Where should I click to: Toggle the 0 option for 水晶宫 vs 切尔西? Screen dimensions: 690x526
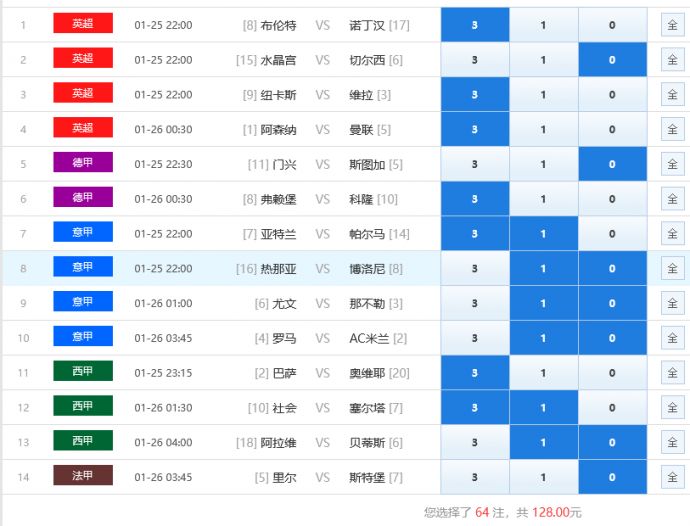coord(612,60)
